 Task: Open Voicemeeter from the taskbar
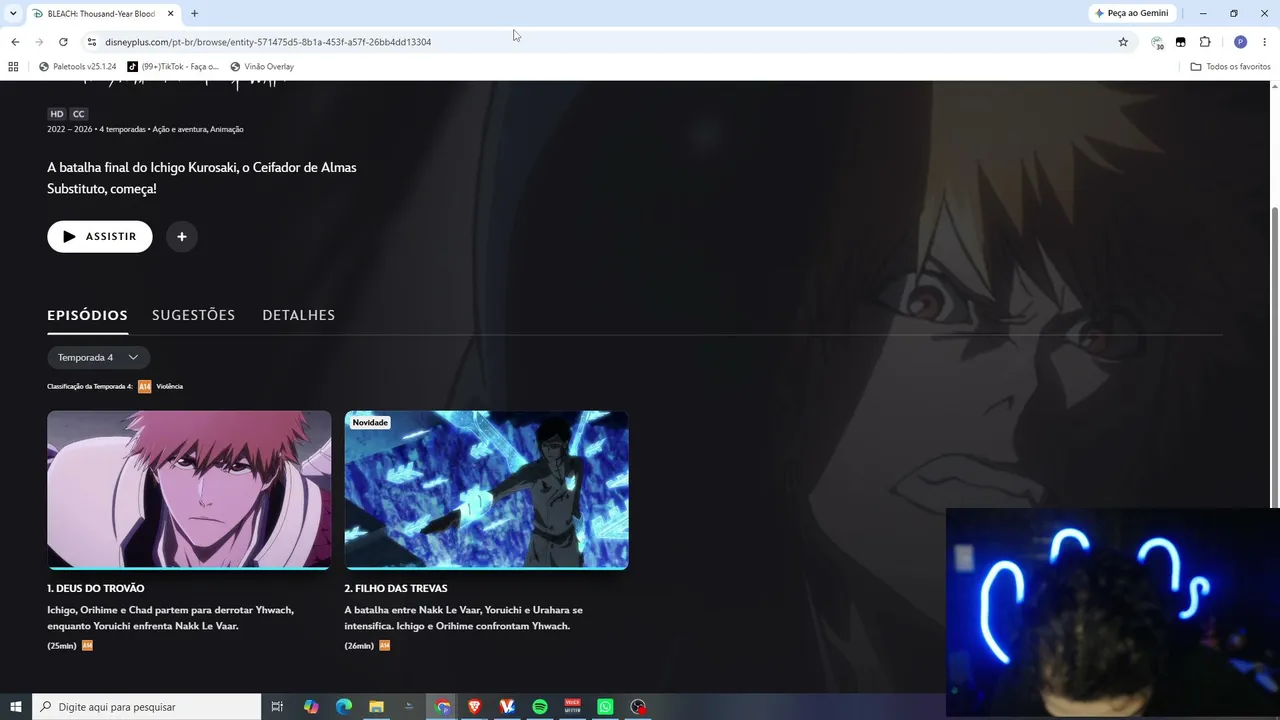573,707
